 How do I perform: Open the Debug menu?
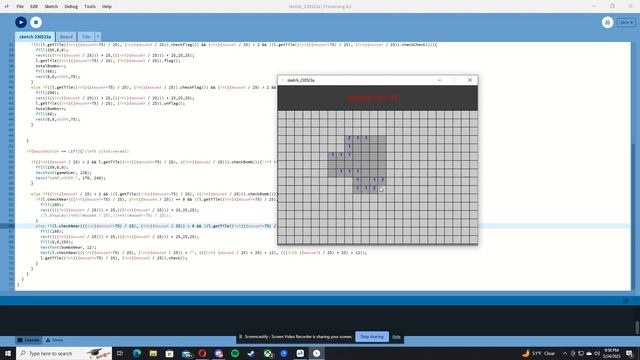(x=71, y=7)
